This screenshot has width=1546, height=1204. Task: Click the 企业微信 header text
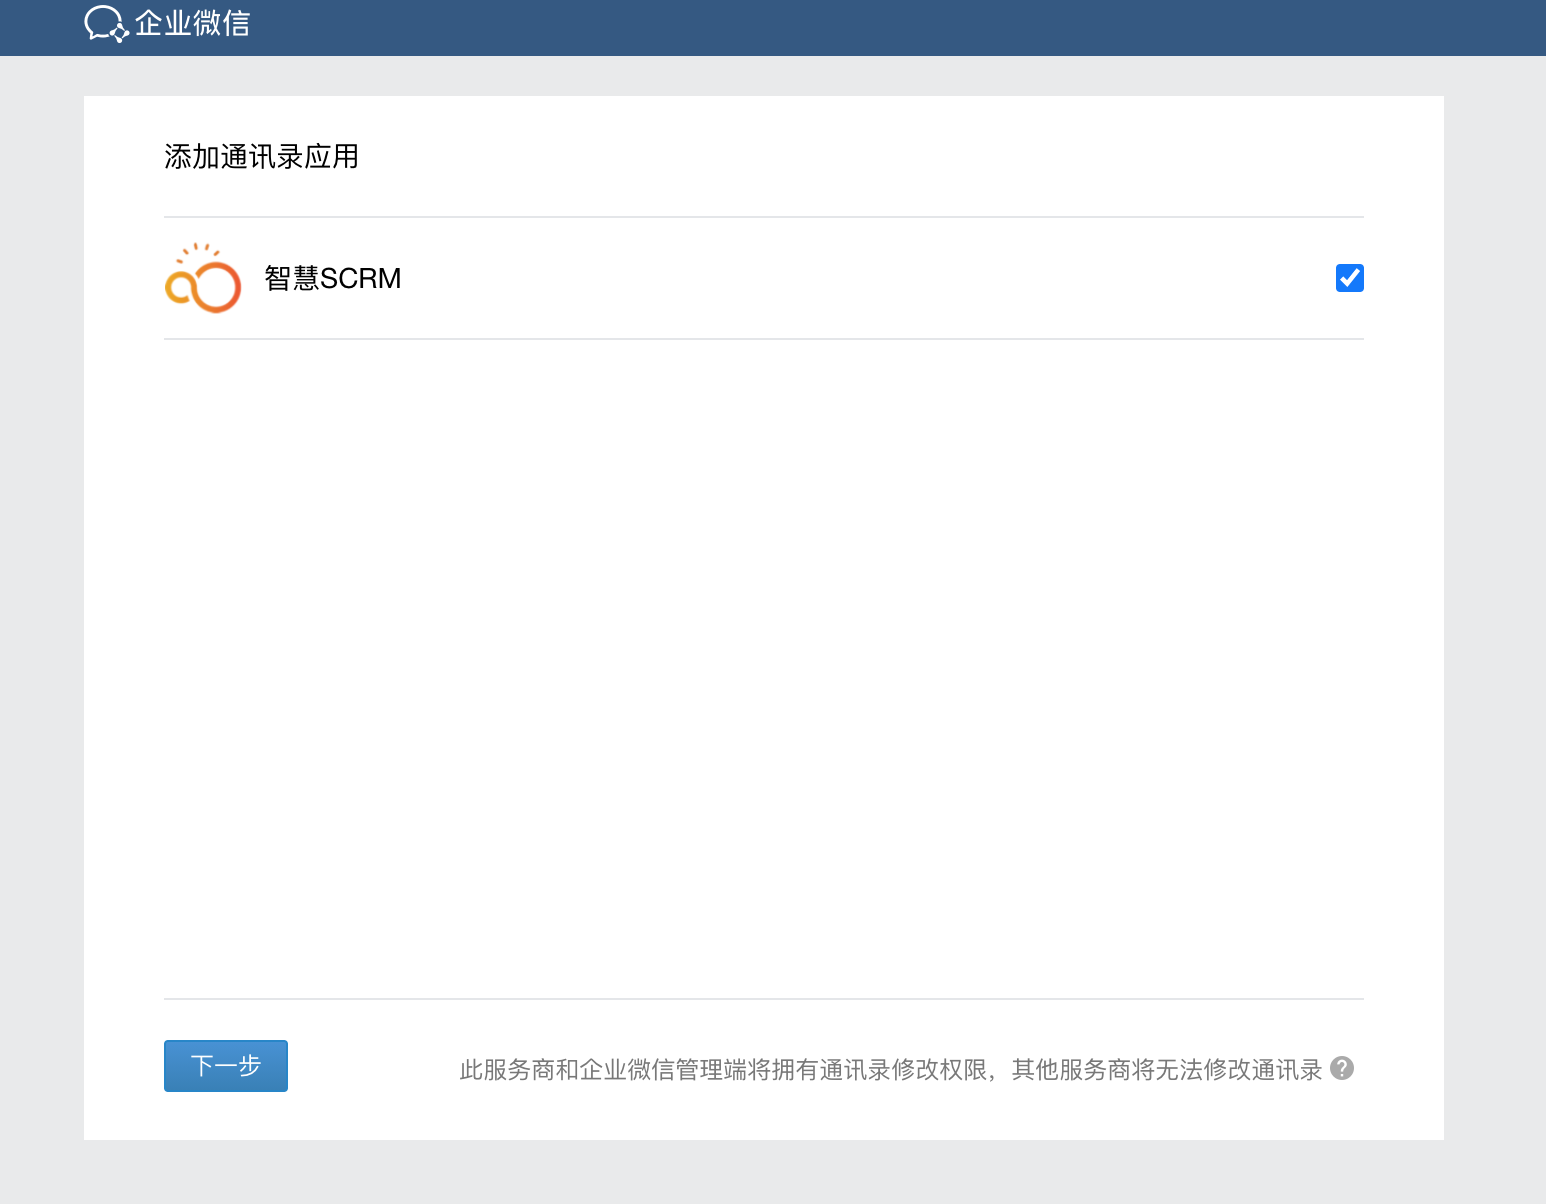click(192, 23)
